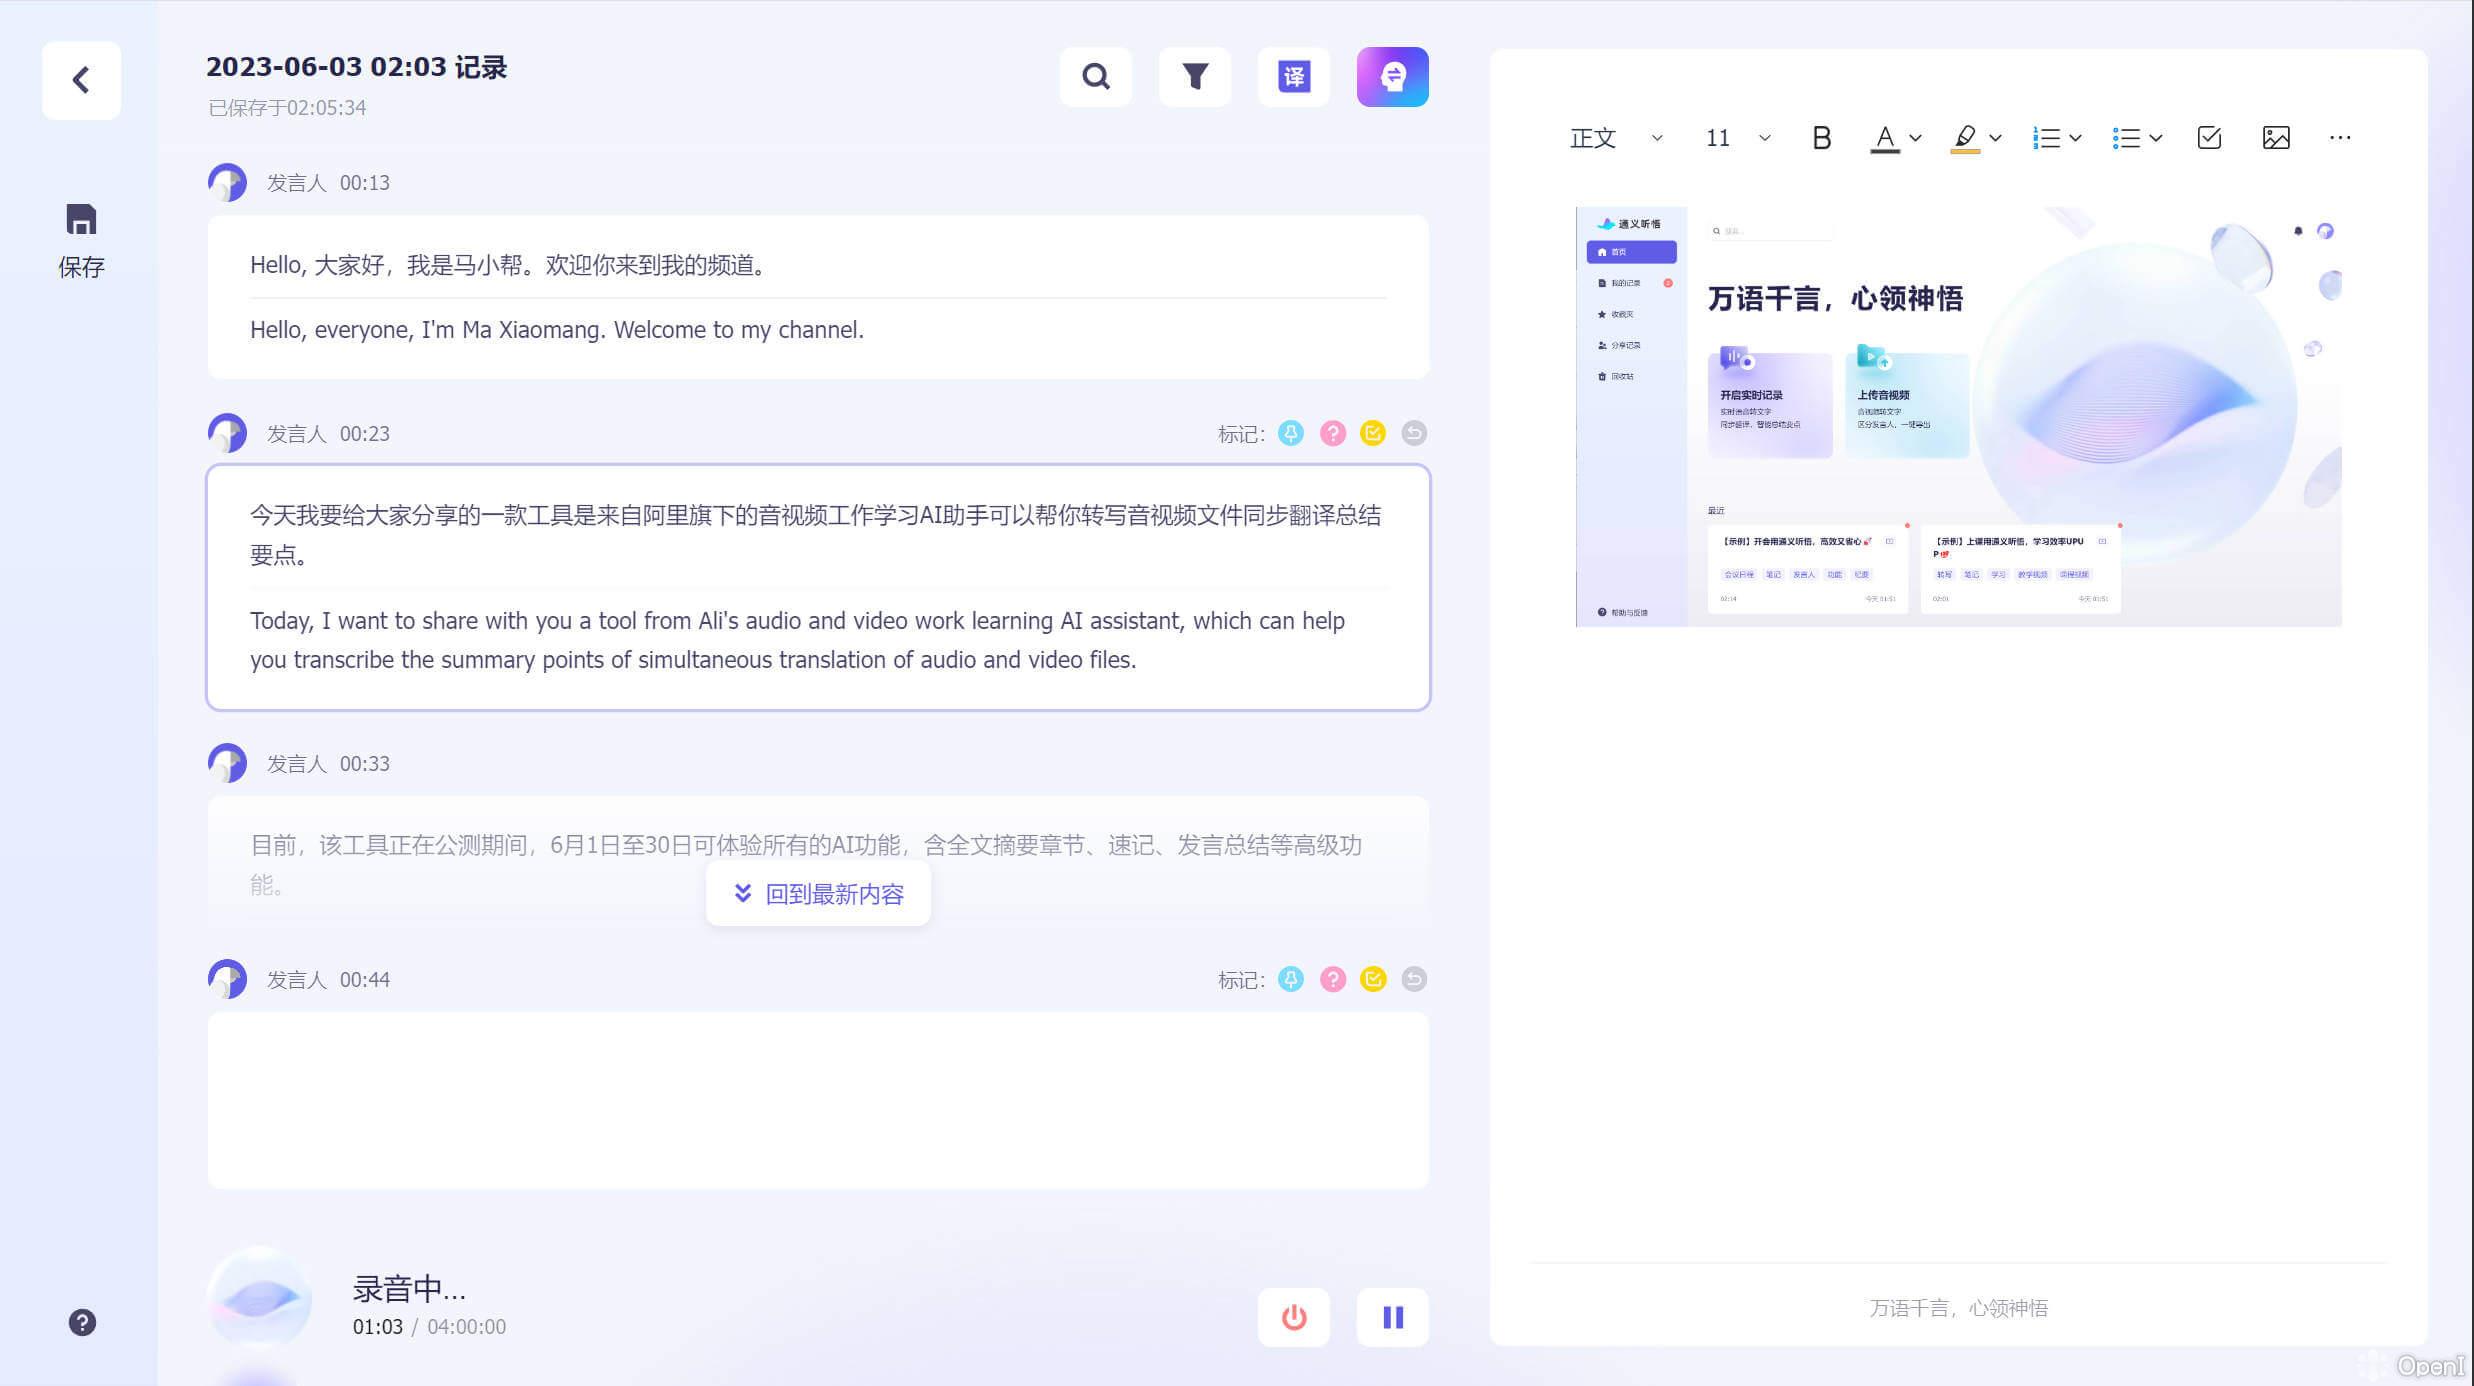The image size is (2474, 1386).
Task: Toggle the translation (译) feature
Action: (x=1293, y=76)
